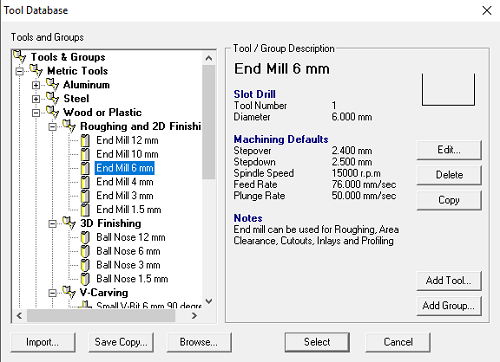
Task: Collapse the 3D Finishing node
Action: click(x=52, y=224)
